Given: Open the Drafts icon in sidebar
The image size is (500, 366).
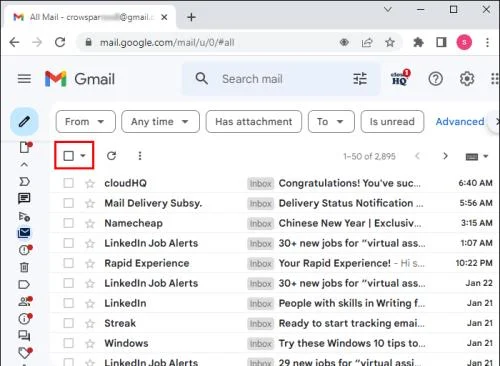Looking at the screenshot, I should [x=25, y=147].
